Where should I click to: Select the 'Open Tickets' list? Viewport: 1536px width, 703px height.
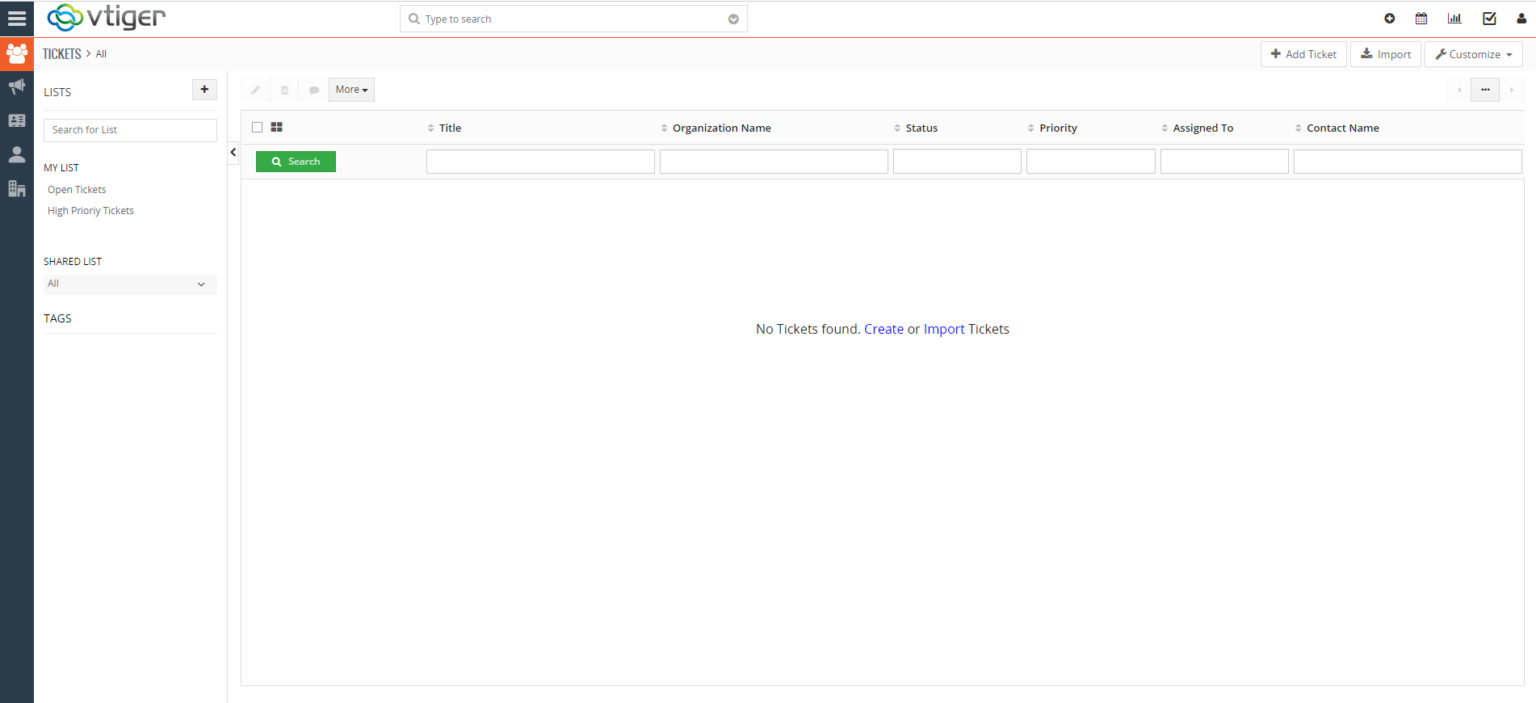tap(76, 189)
